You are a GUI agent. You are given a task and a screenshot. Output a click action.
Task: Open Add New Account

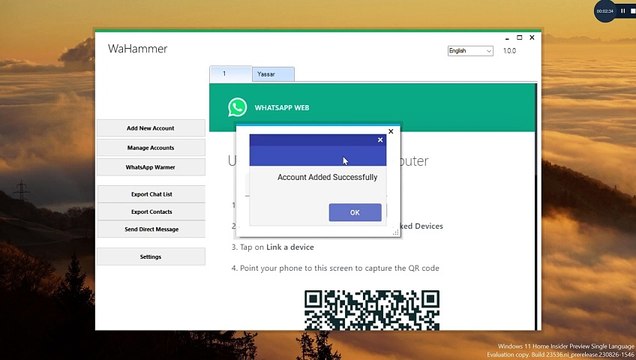click(151, 128)
